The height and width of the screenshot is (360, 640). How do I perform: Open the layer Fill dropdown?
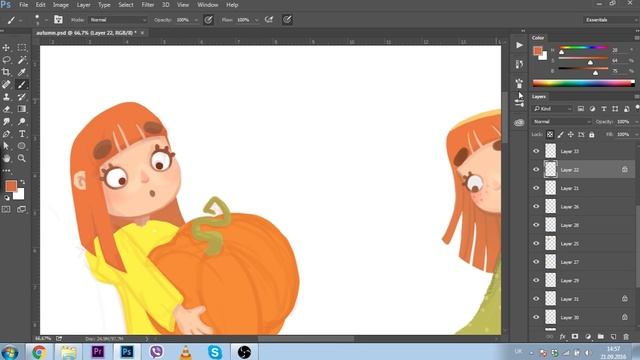(x=636, y=134)
